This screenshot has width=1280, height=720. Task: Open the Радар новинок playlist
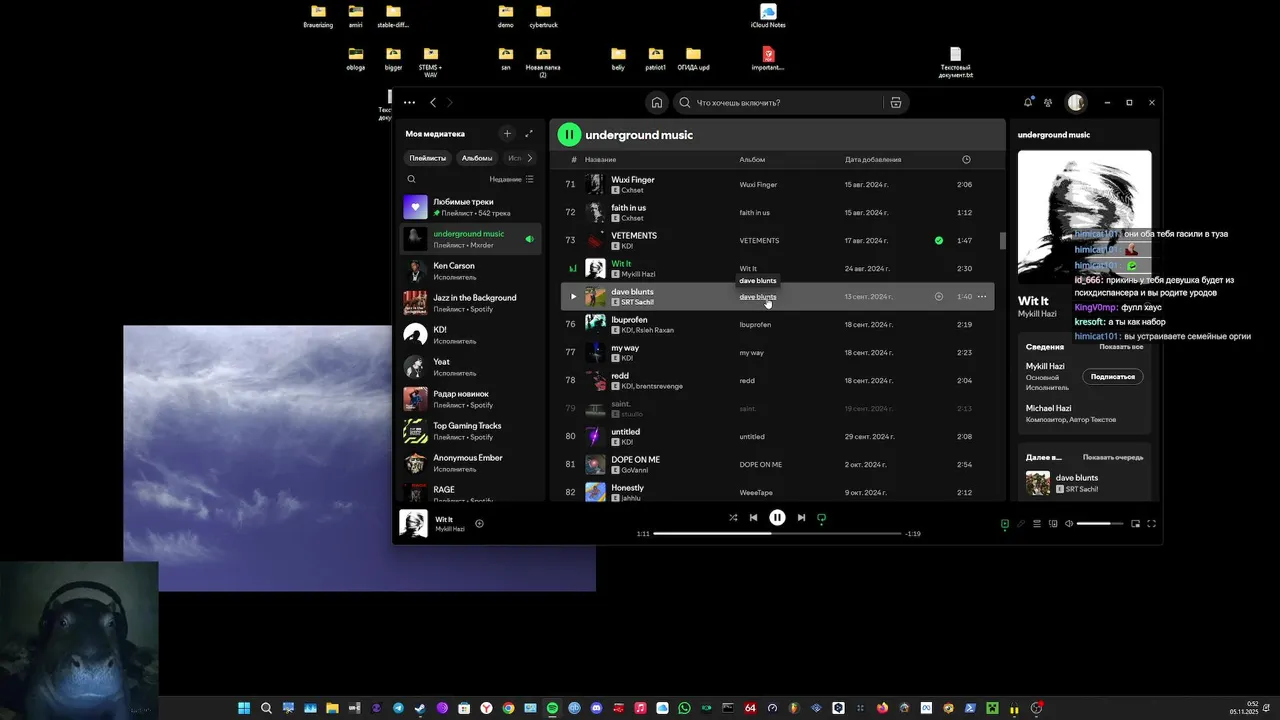click(x=472, y=399)
